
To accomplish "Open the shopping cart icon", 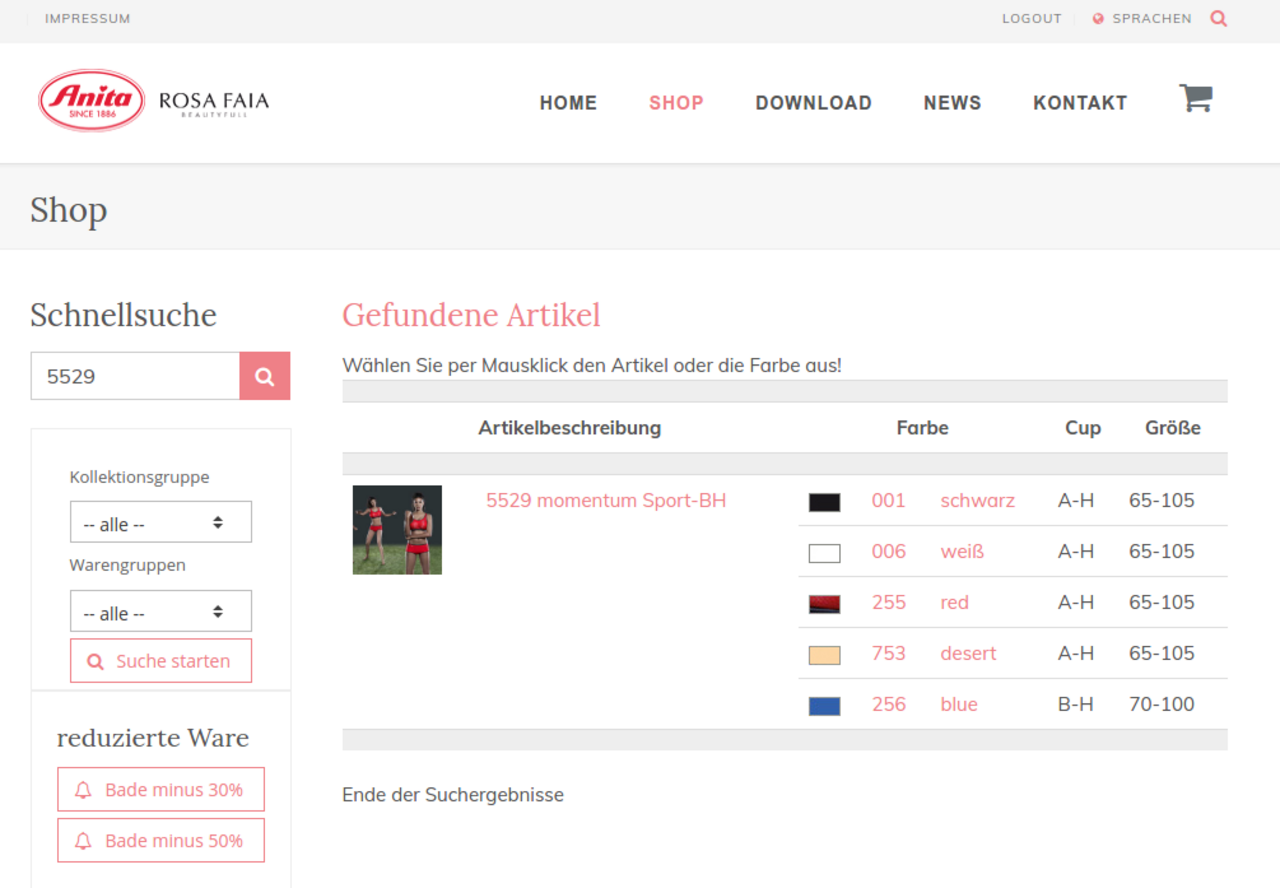I will pos(1195,98).
